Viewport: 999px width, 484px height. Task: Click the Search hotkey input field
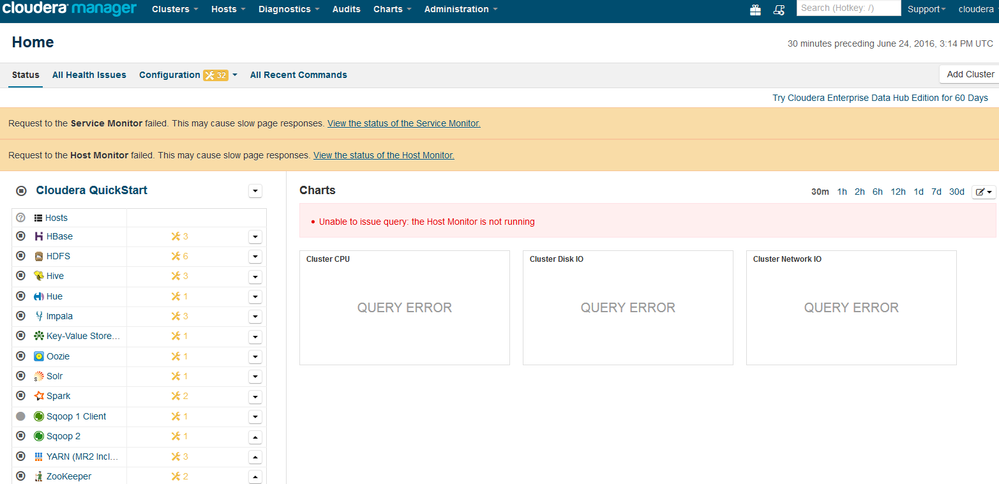849,8
